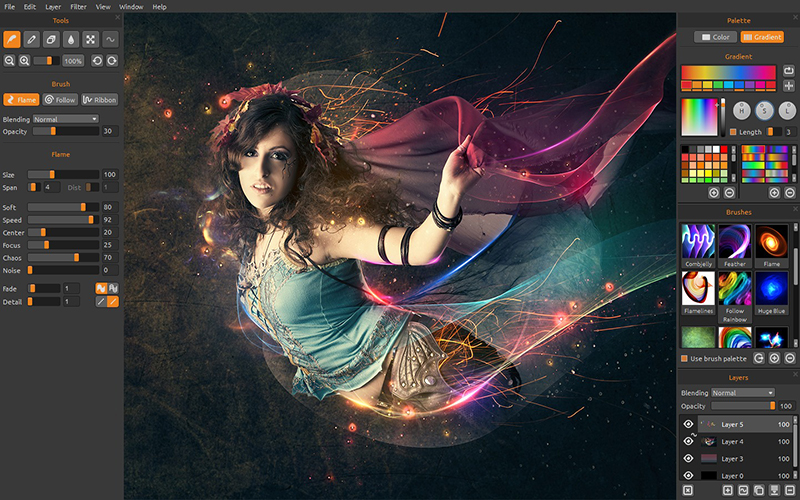800x500 pixels.
Task: Reset zoom with the 100% button
Action: [x=73, y=61]
